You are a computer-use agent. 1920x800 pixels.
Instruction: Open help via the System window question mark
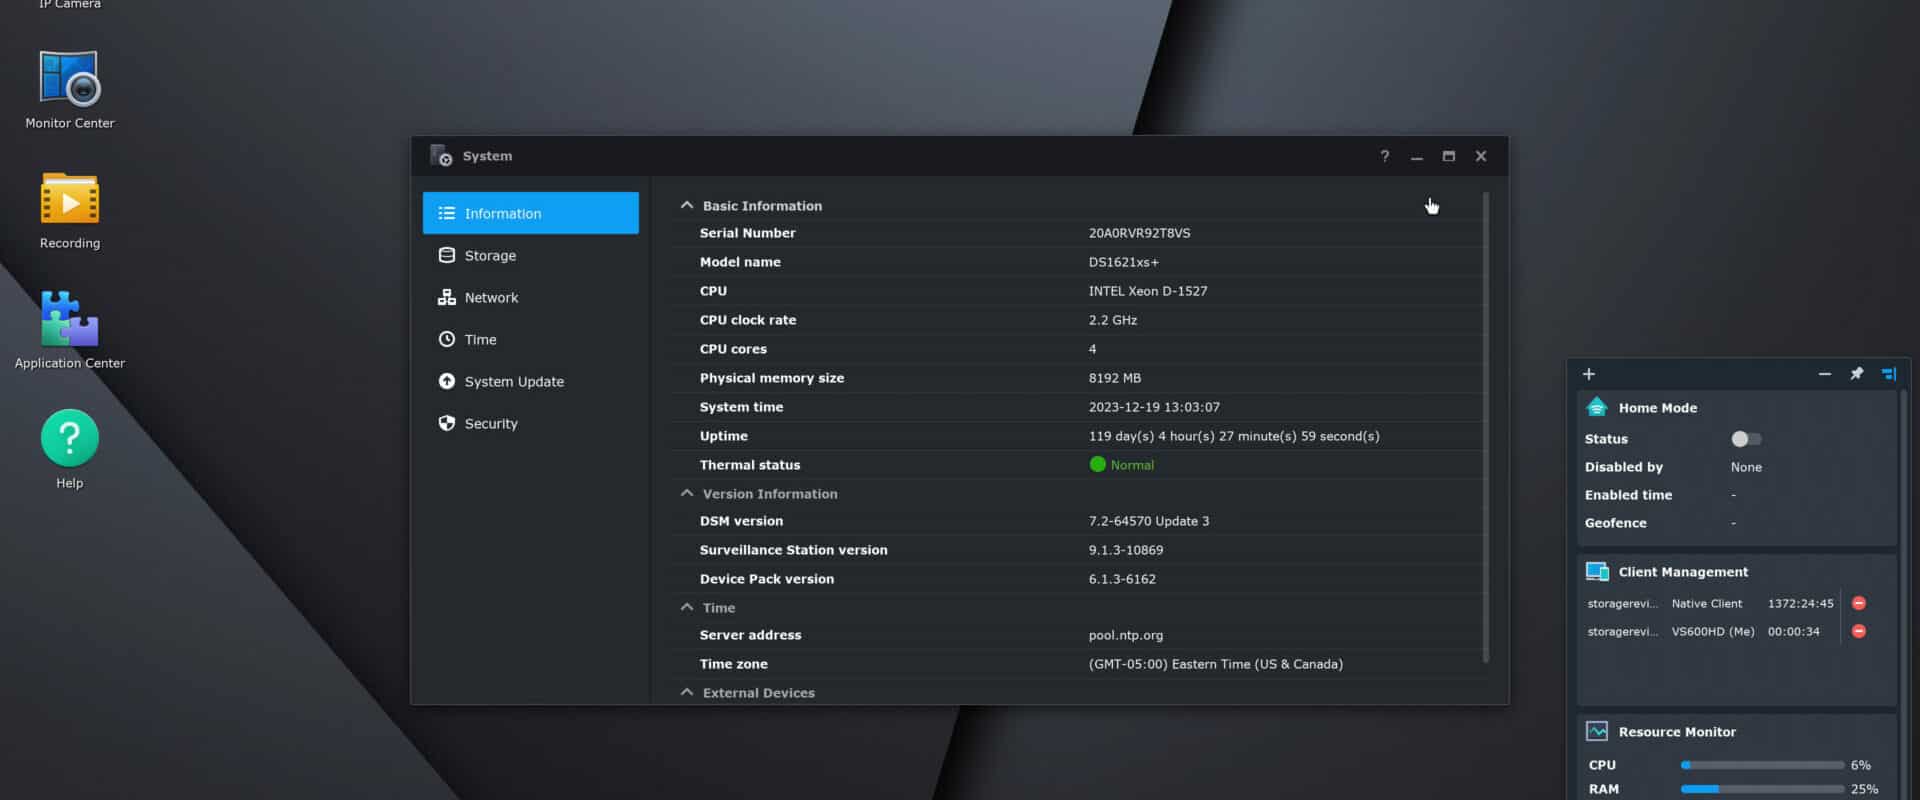[x=1384, y=156]
